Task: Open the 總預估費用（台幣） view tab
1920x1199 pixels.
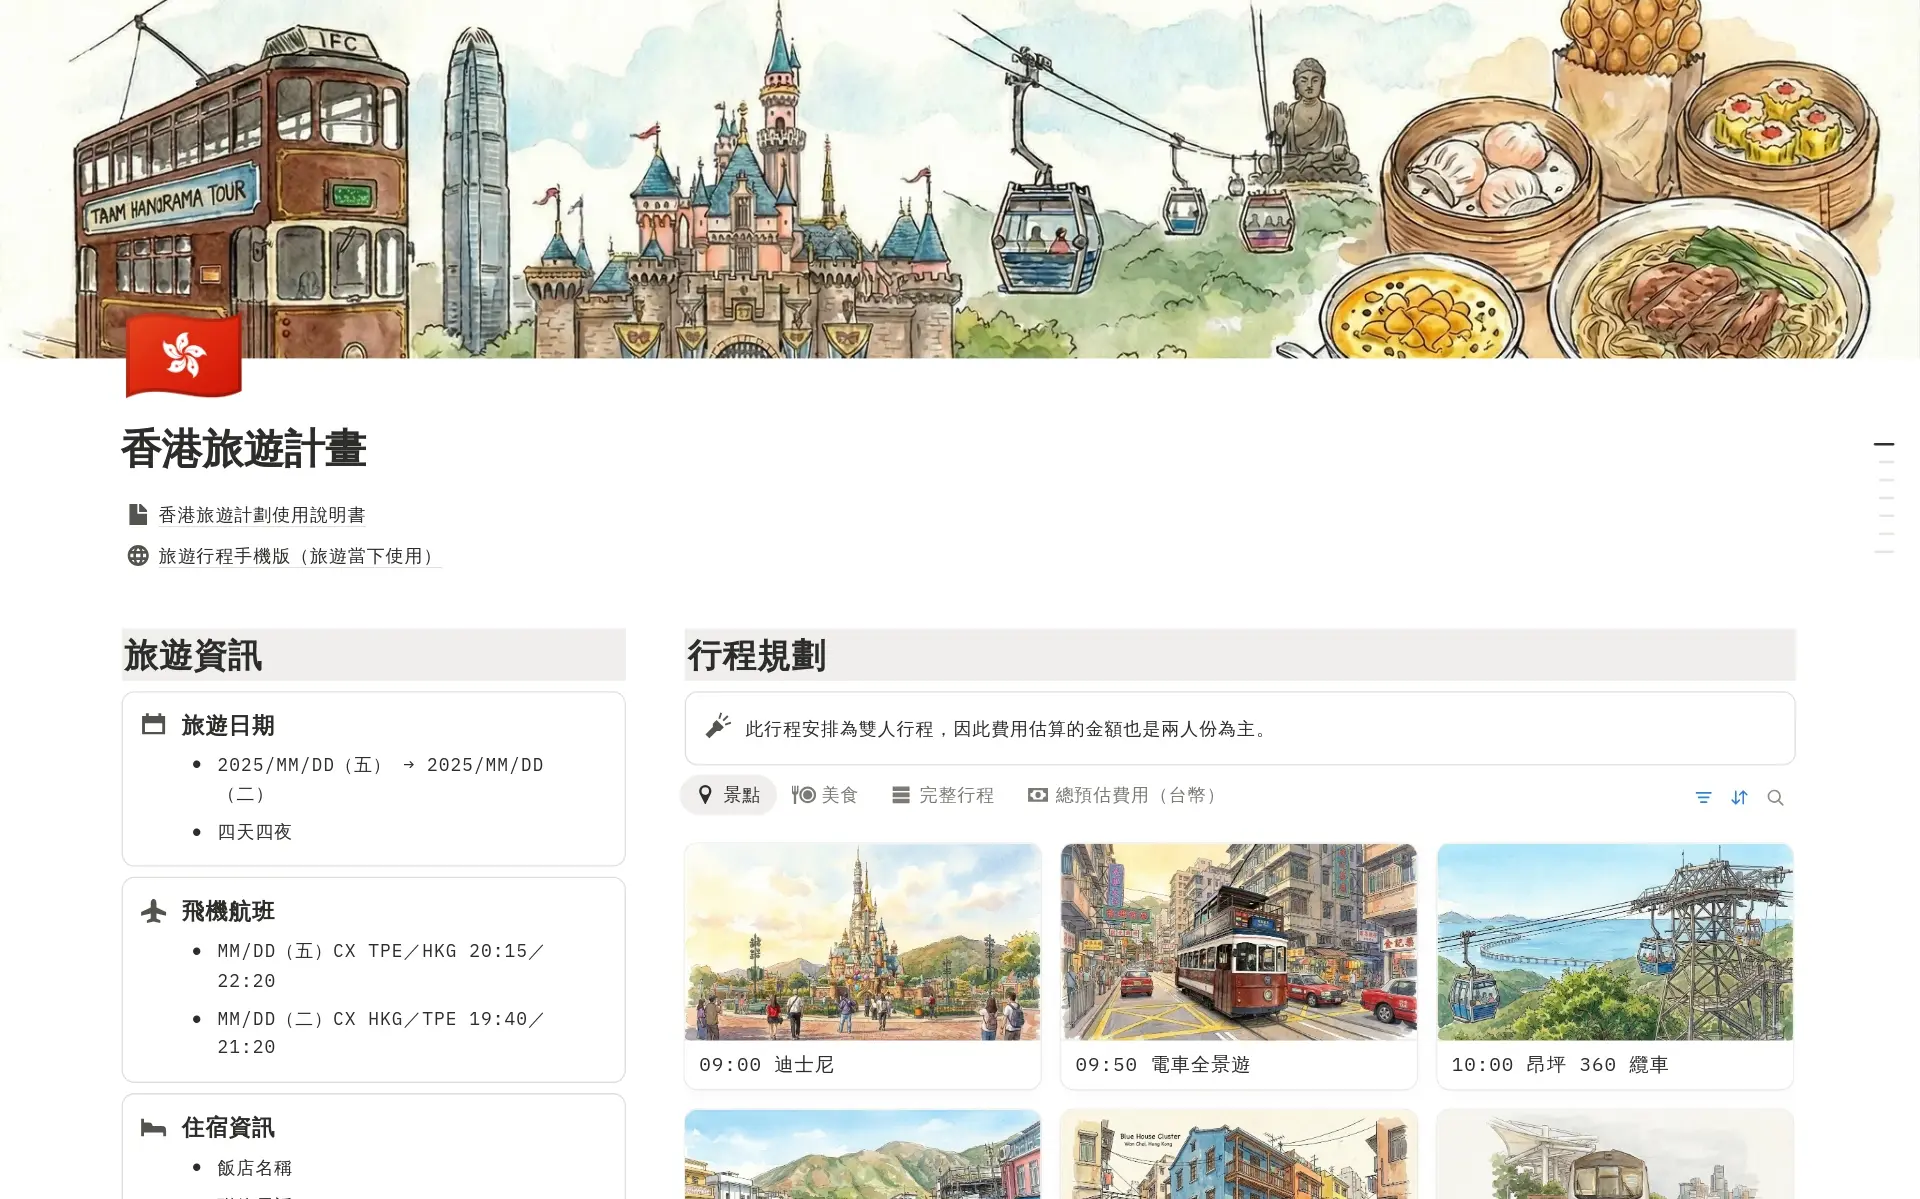Action: click(x=1124, y=795)
